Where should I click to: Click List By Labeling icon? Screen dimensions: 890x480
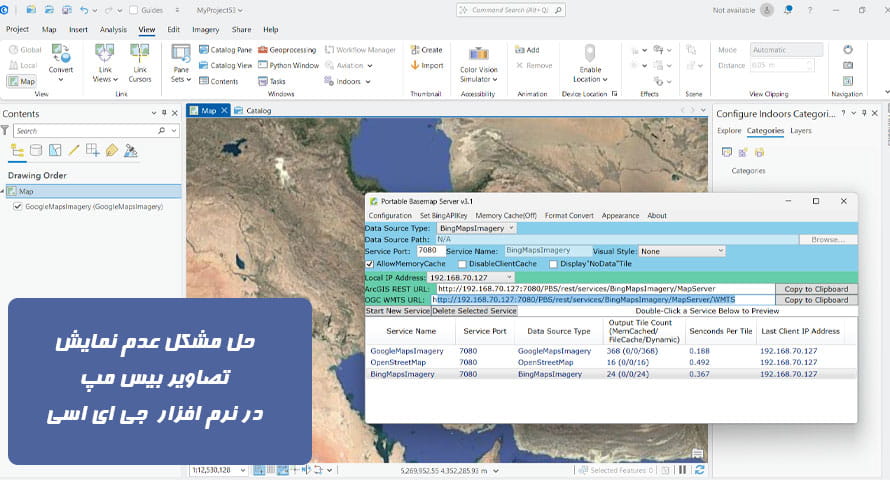(x=112, y=150)
